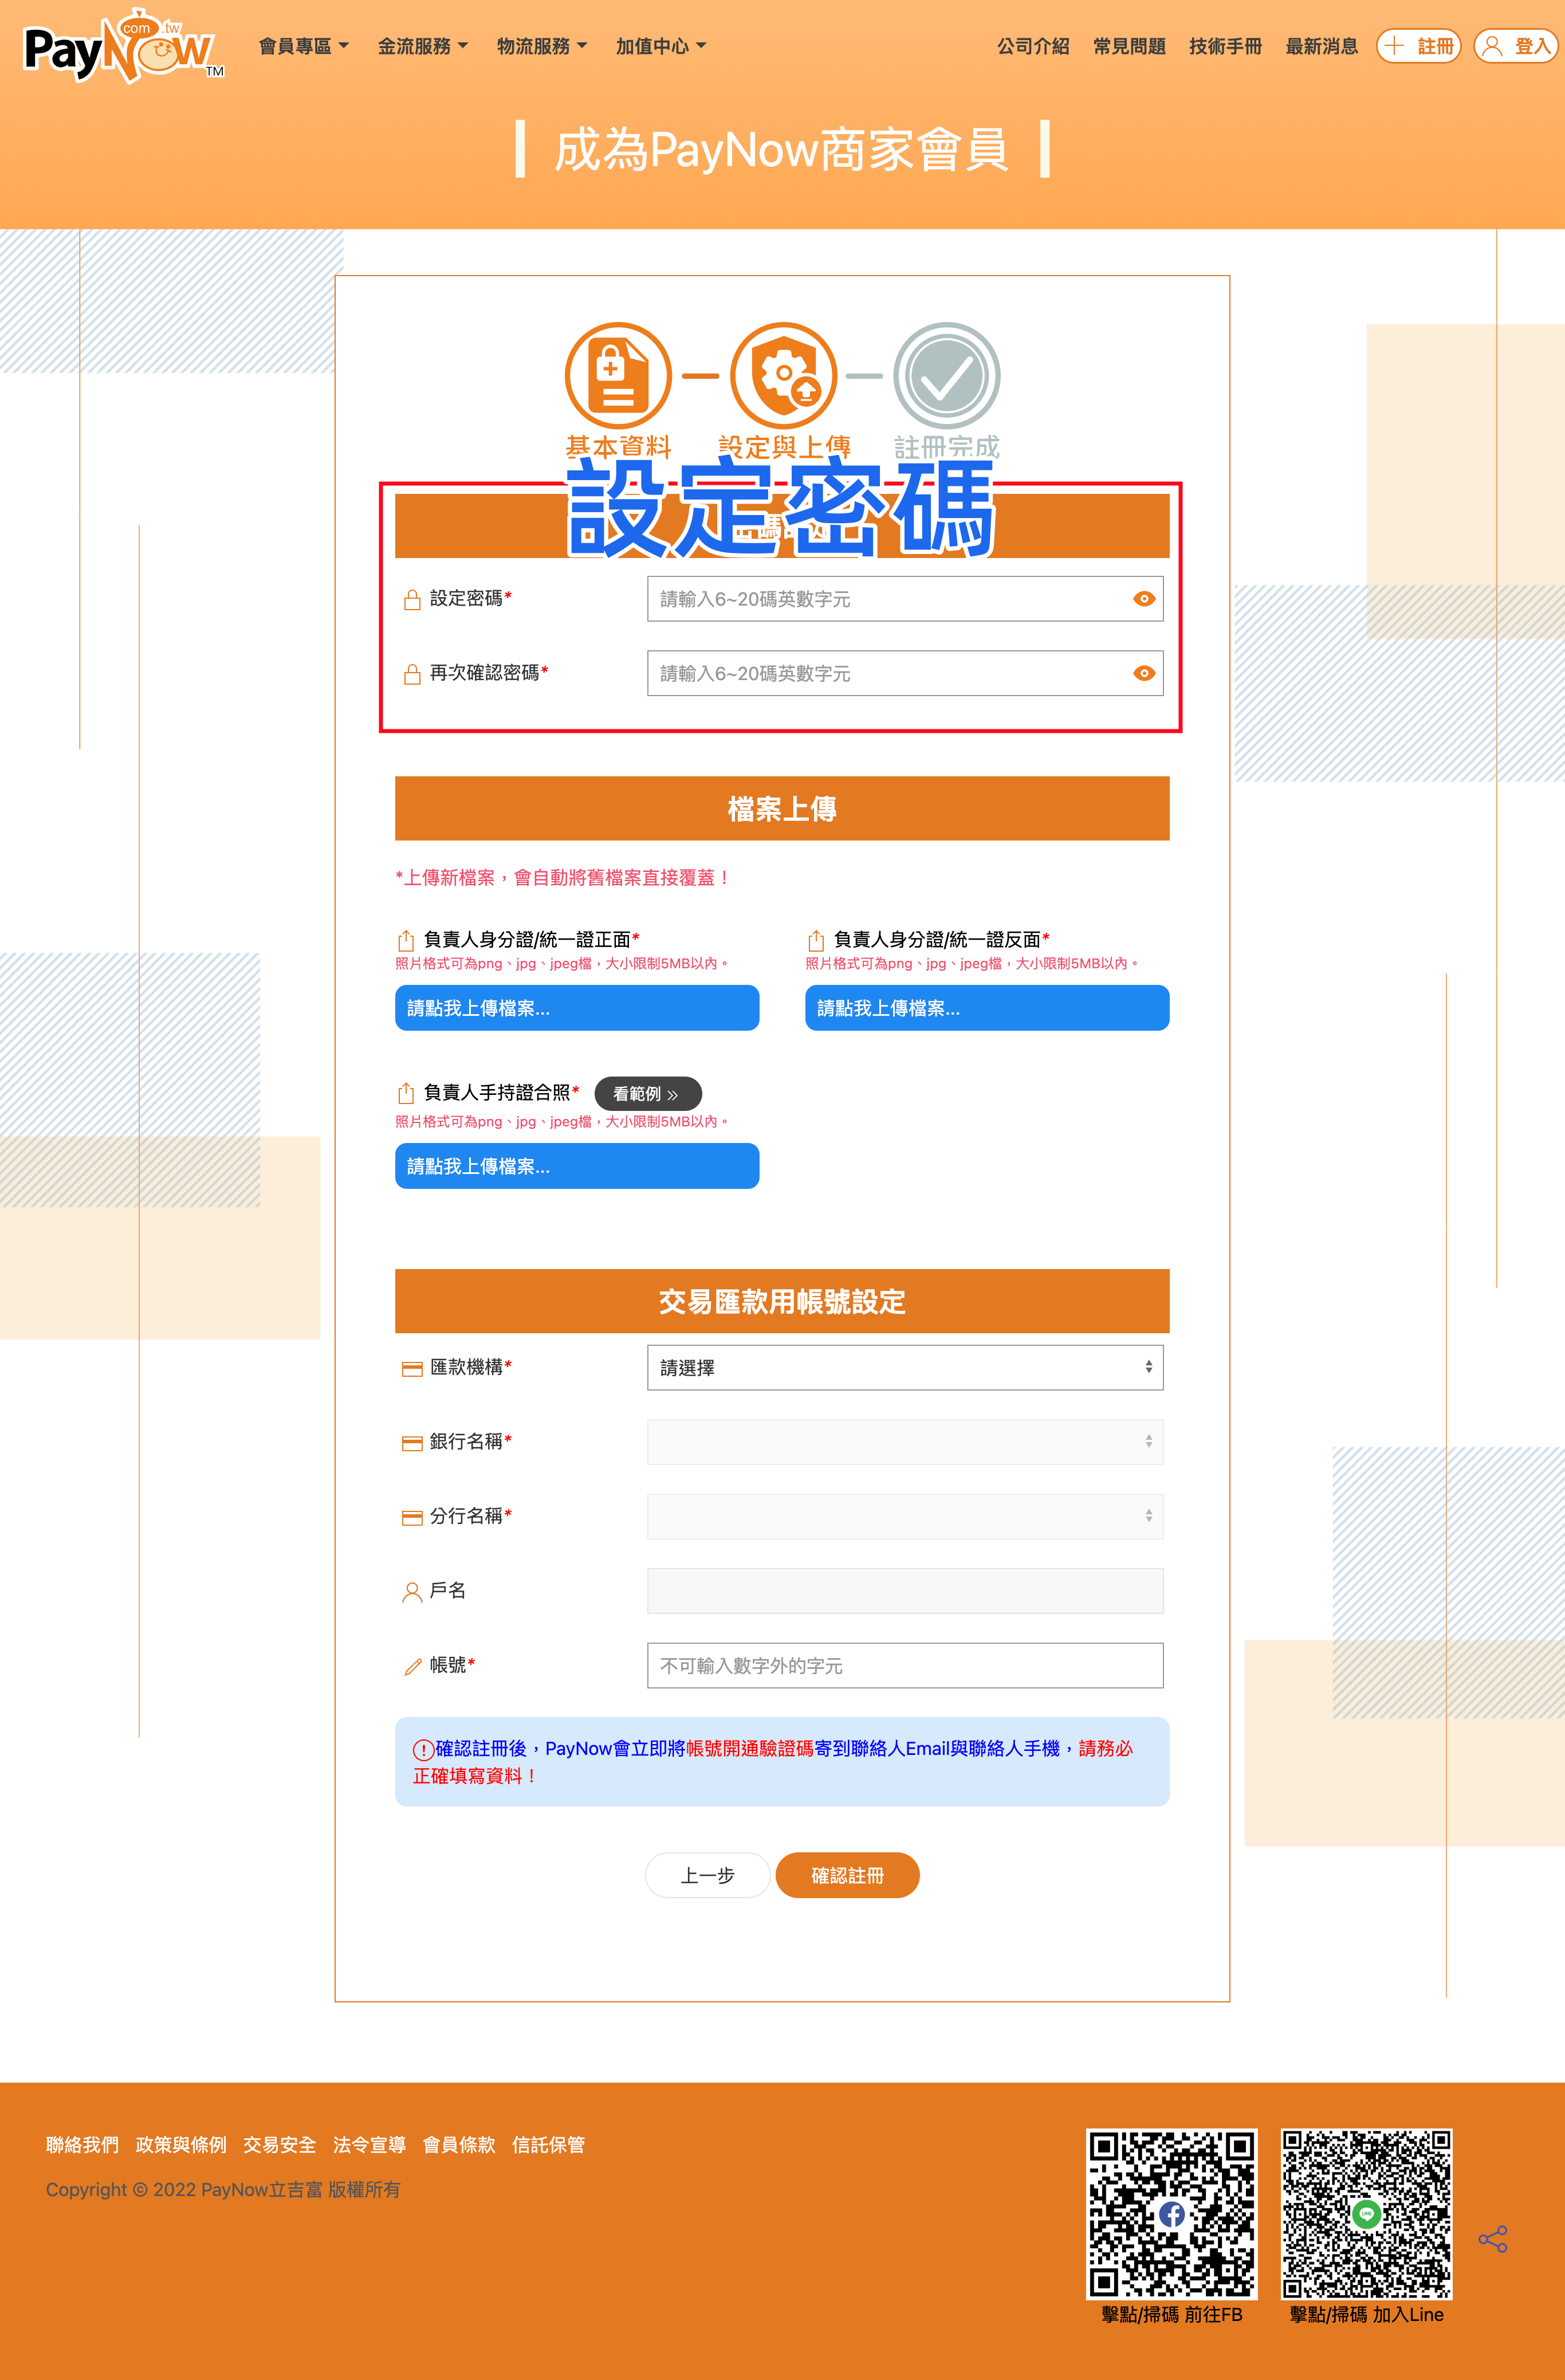This screenshot has width=1565, height=2380.
Task: Open the 加值中心 dropdown menu
Action: (661, 46)
